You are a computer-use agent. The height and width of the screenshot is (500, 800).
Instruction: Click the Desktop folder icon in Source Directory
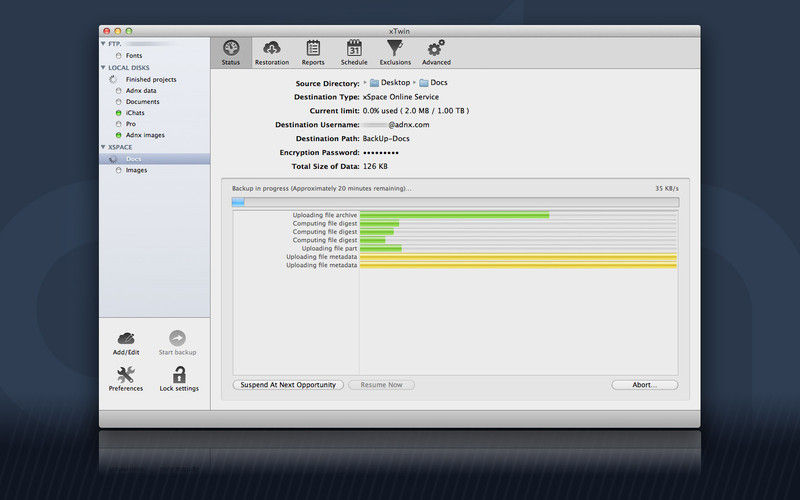(x=374, y=83)
